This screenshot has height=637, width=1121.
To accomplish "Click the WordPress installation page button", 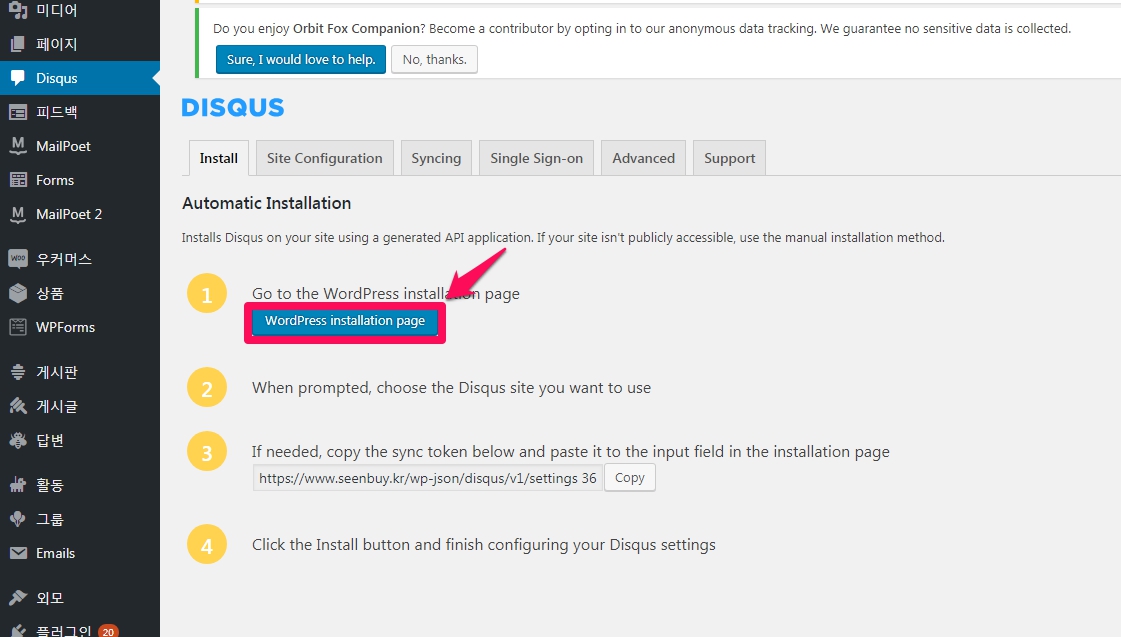I will click(x=345, y=321).
